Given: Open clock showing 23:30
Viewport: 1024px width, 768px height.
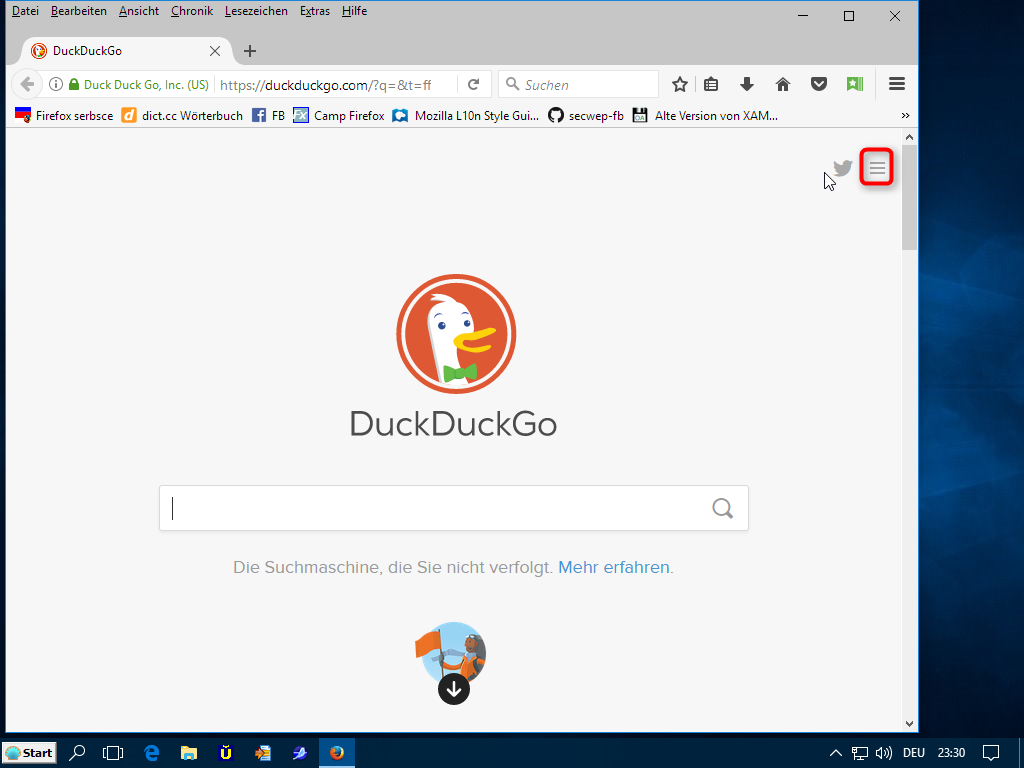Looking at the screenshot, I should click(951, 753).
